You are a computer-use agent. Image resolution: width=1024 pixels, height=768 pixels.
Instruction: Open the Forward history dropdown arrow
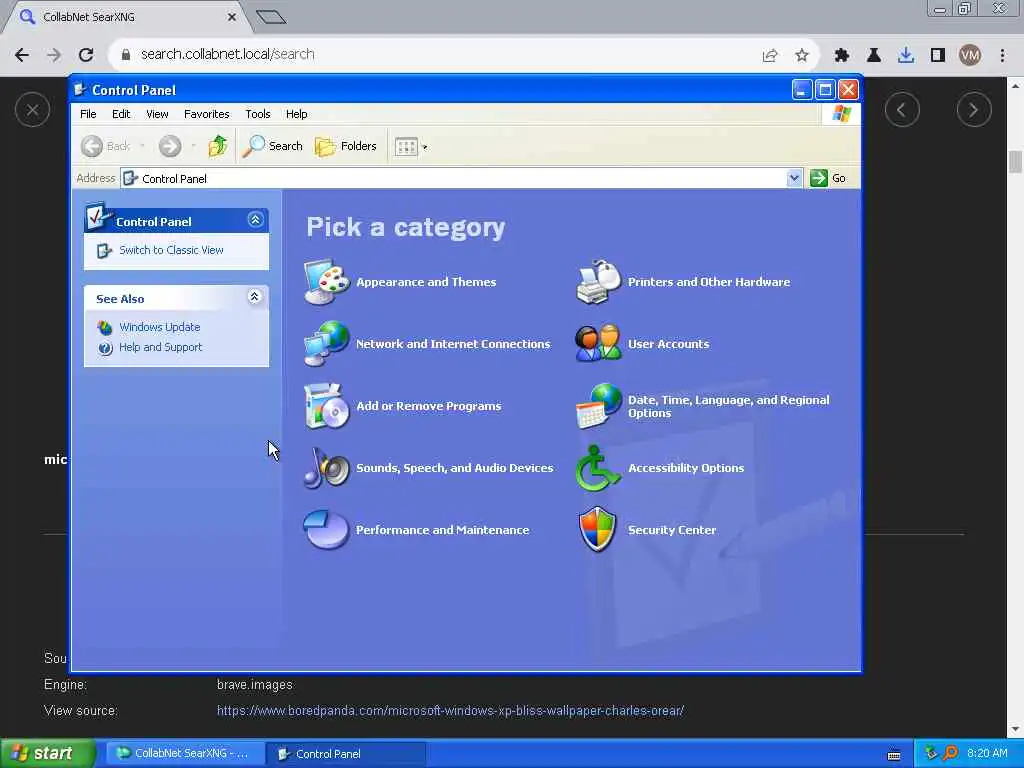[193, 146]
